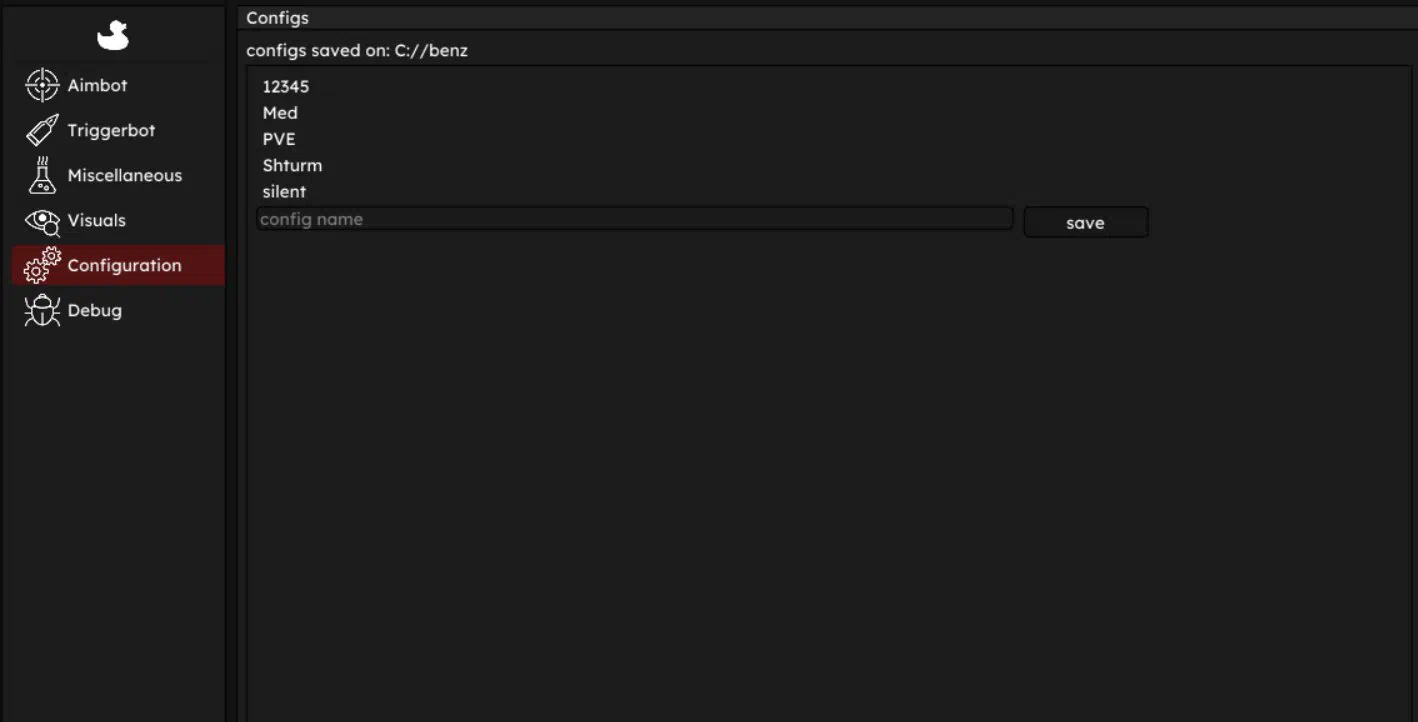Image resolution: width=1418 pixels, height=722 pixels.
Task: Click the crosshair icon beside Aimbot
Action: pos(42,85)
